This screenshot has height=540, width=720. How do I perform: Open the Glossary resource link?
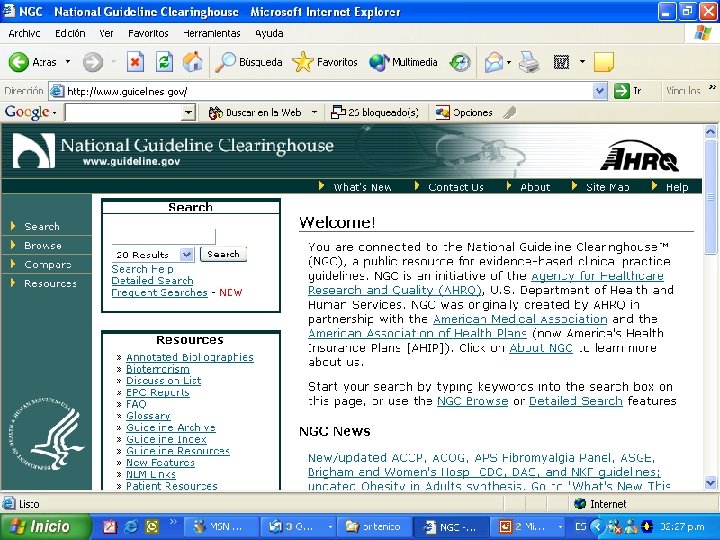pyautogui.click(x=148, y=416)
